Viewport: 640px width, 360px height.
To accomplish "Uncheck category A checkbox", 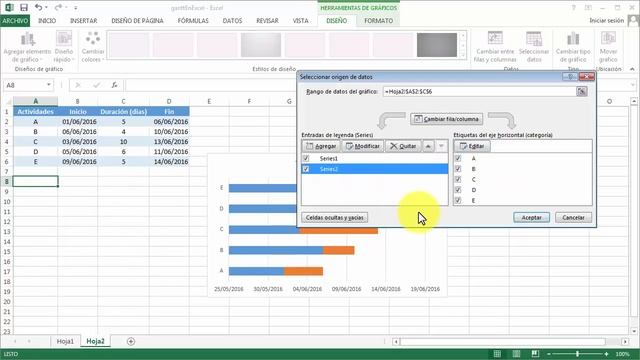I will (458, 158).
